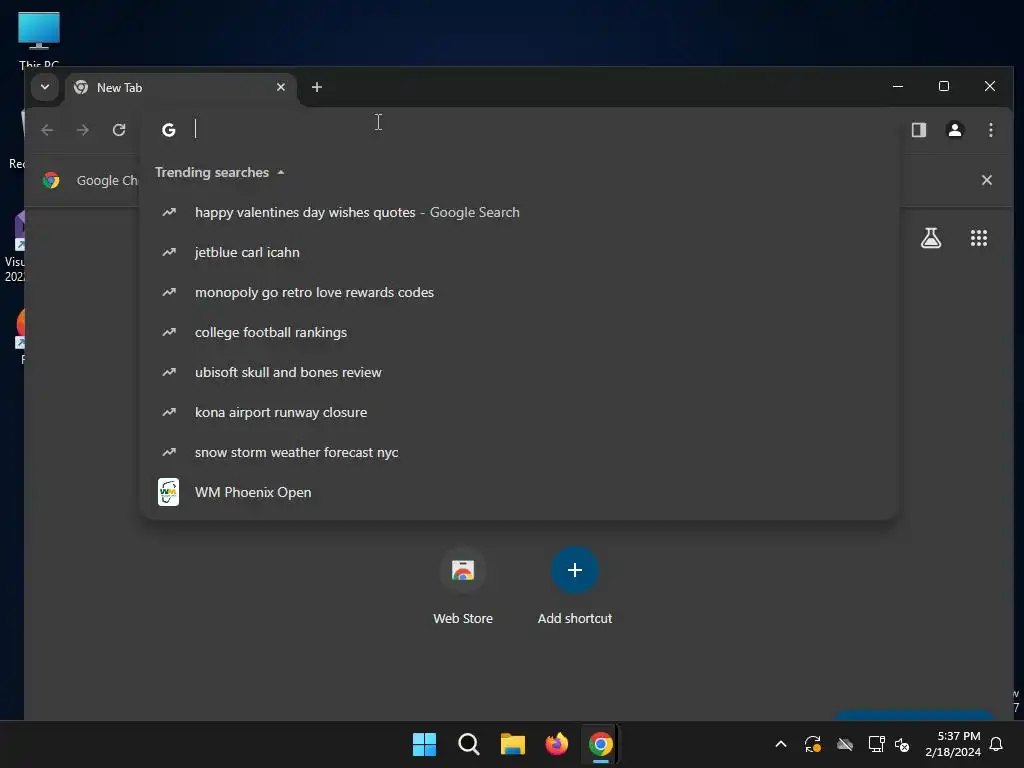Click the Chrome logo in the info bar
This screenshot has width=1024, height=768.
click(x=51, y=180)
